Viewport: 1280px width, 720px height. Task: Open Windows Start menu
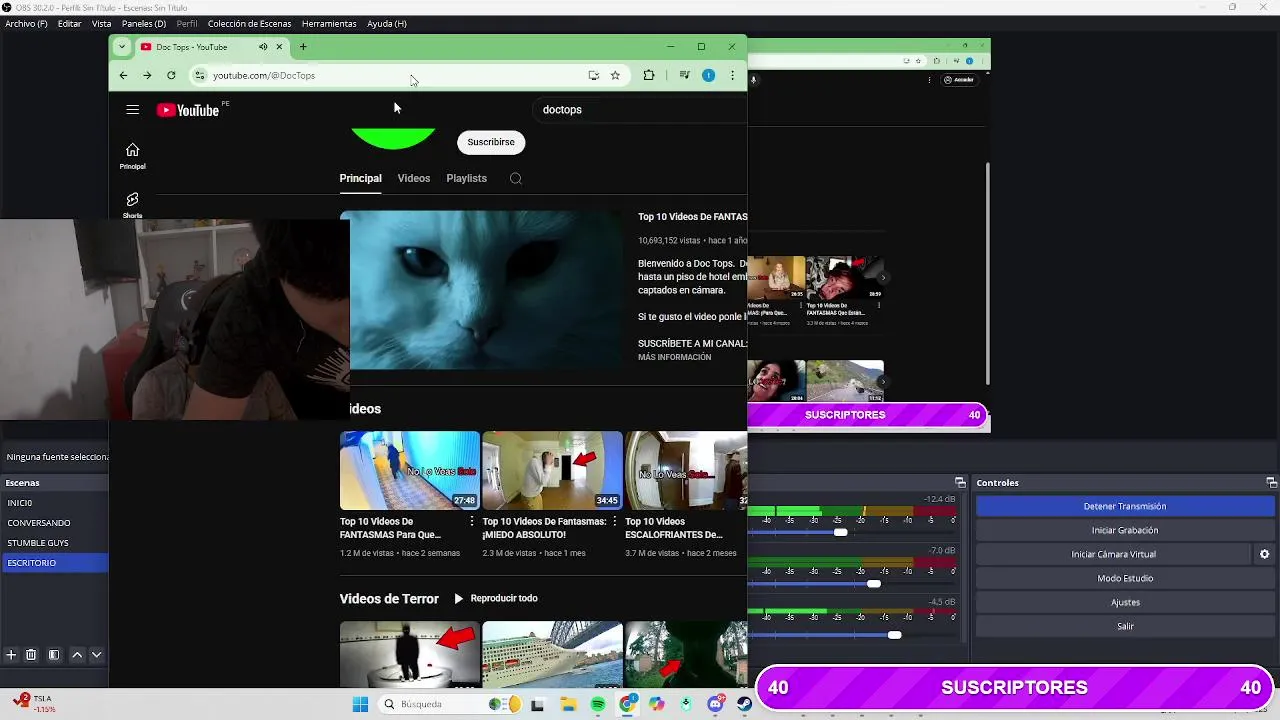[x=360, y=704]
